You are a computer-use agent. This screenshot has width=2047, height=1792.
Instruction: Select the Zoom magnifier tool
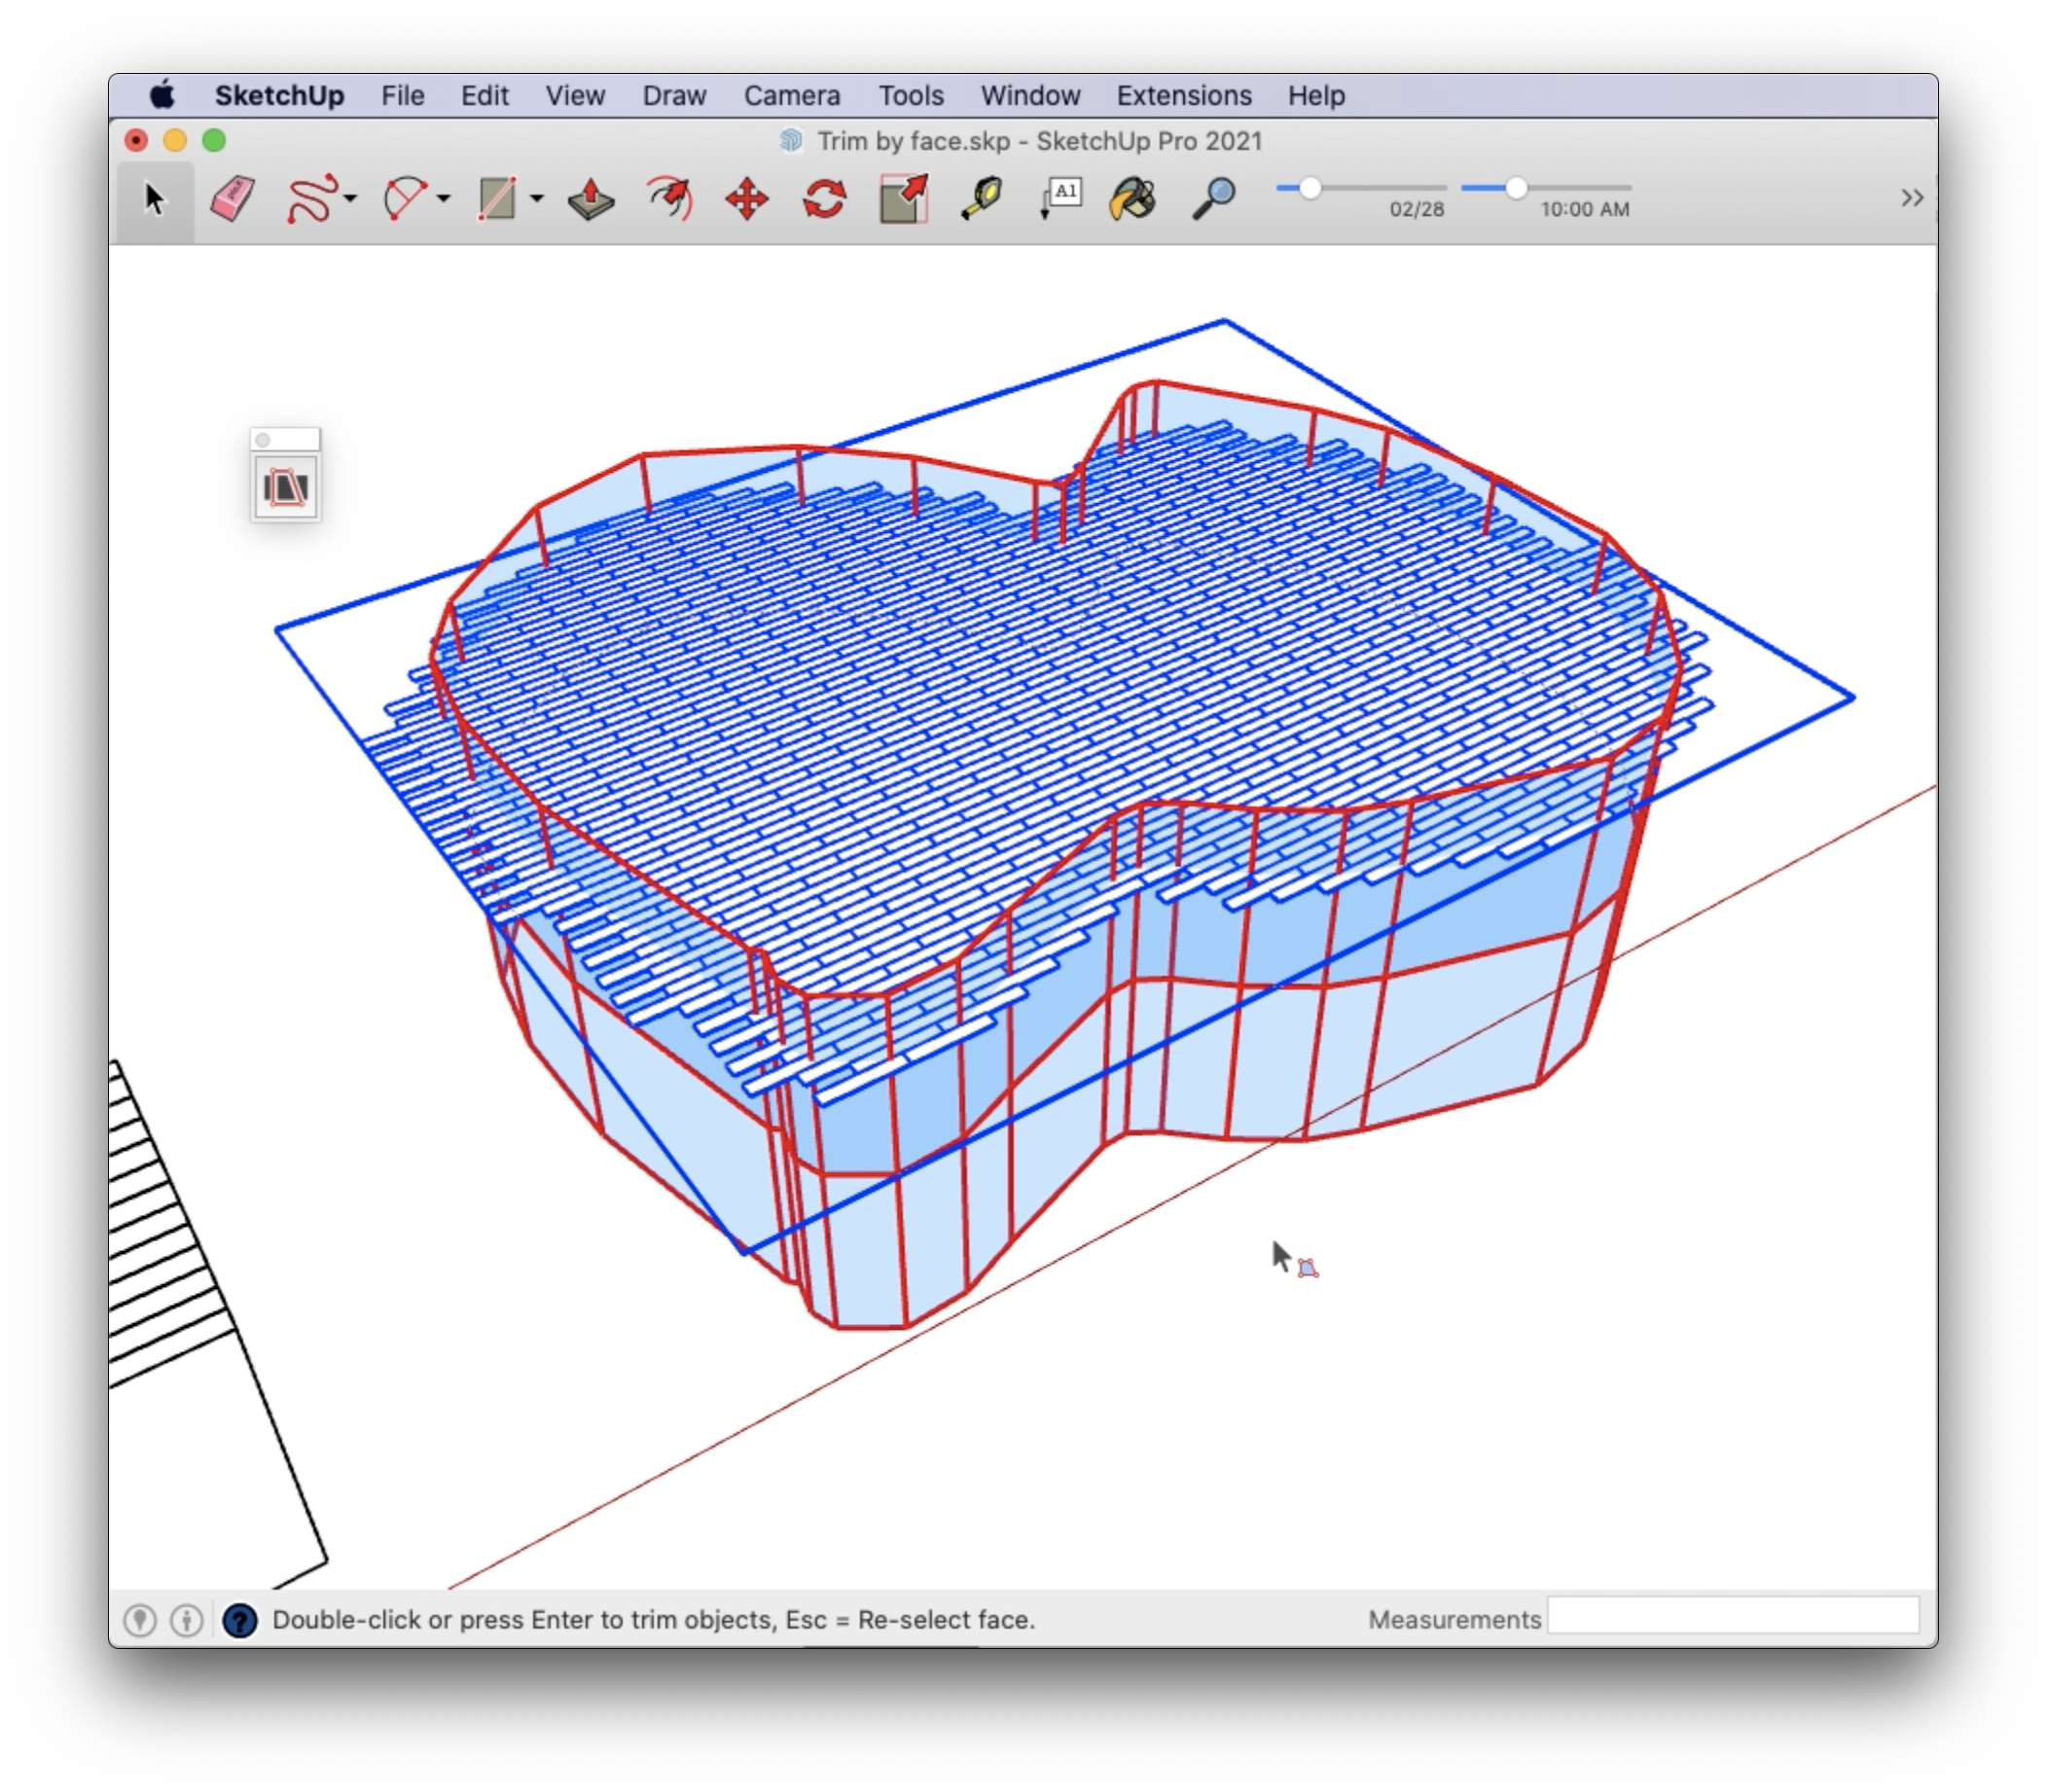[x=1213, y=198]
